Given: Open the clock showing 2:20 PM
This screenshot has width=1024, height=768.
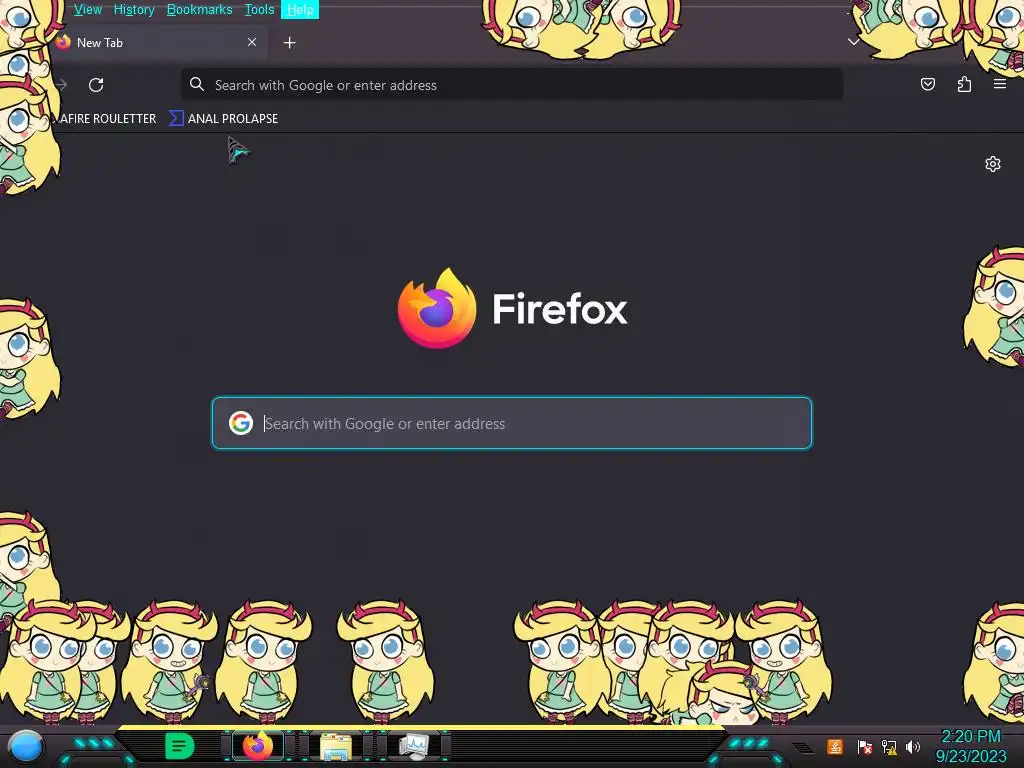Looking at the screenshot, I should tap(971, 746).
